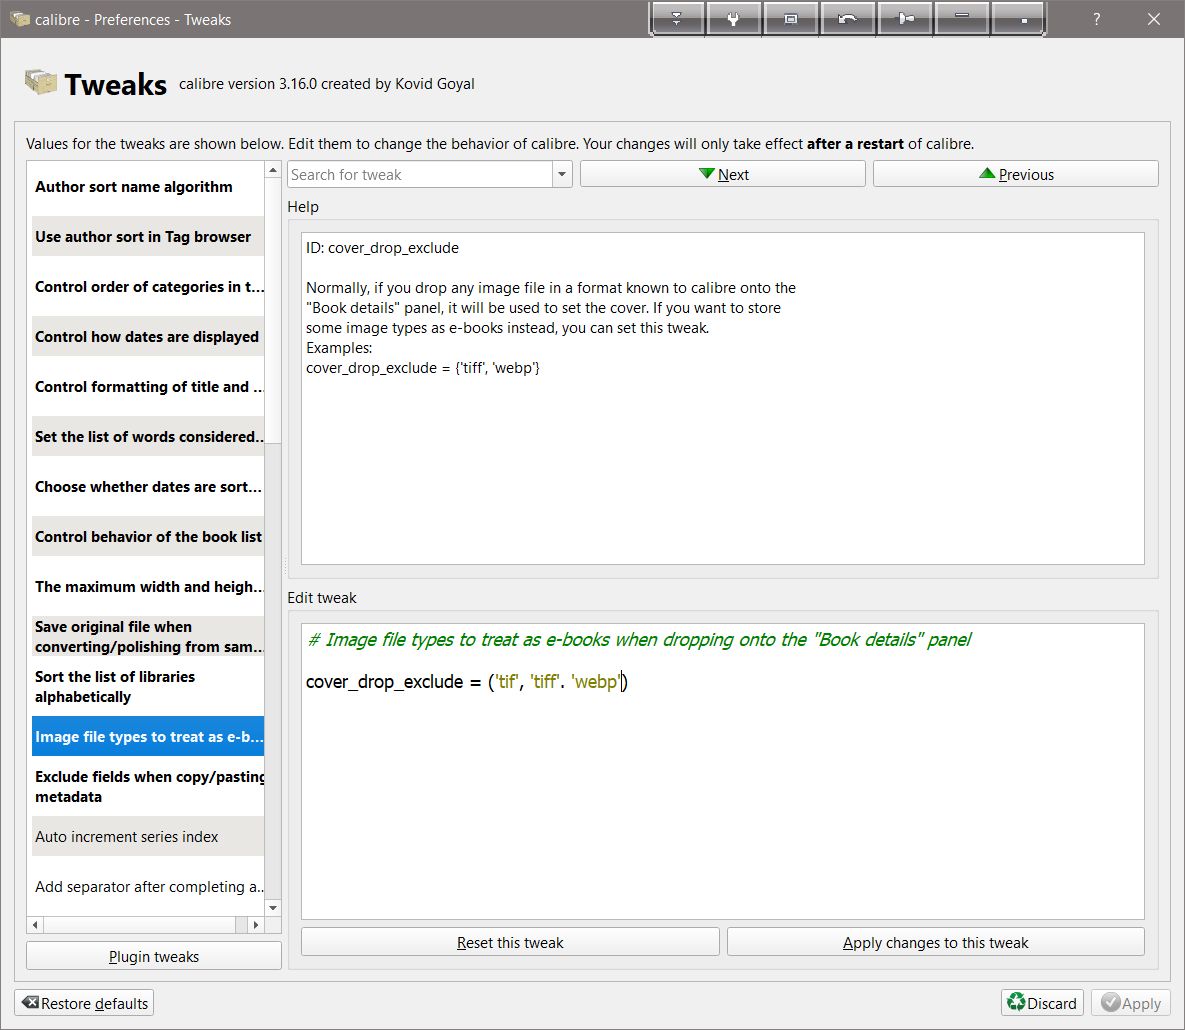This screenshot has height=1030, width=1185.
Task: Click the Help text showing ID cover_drop_exclude
Action: [x=382, y=248]
